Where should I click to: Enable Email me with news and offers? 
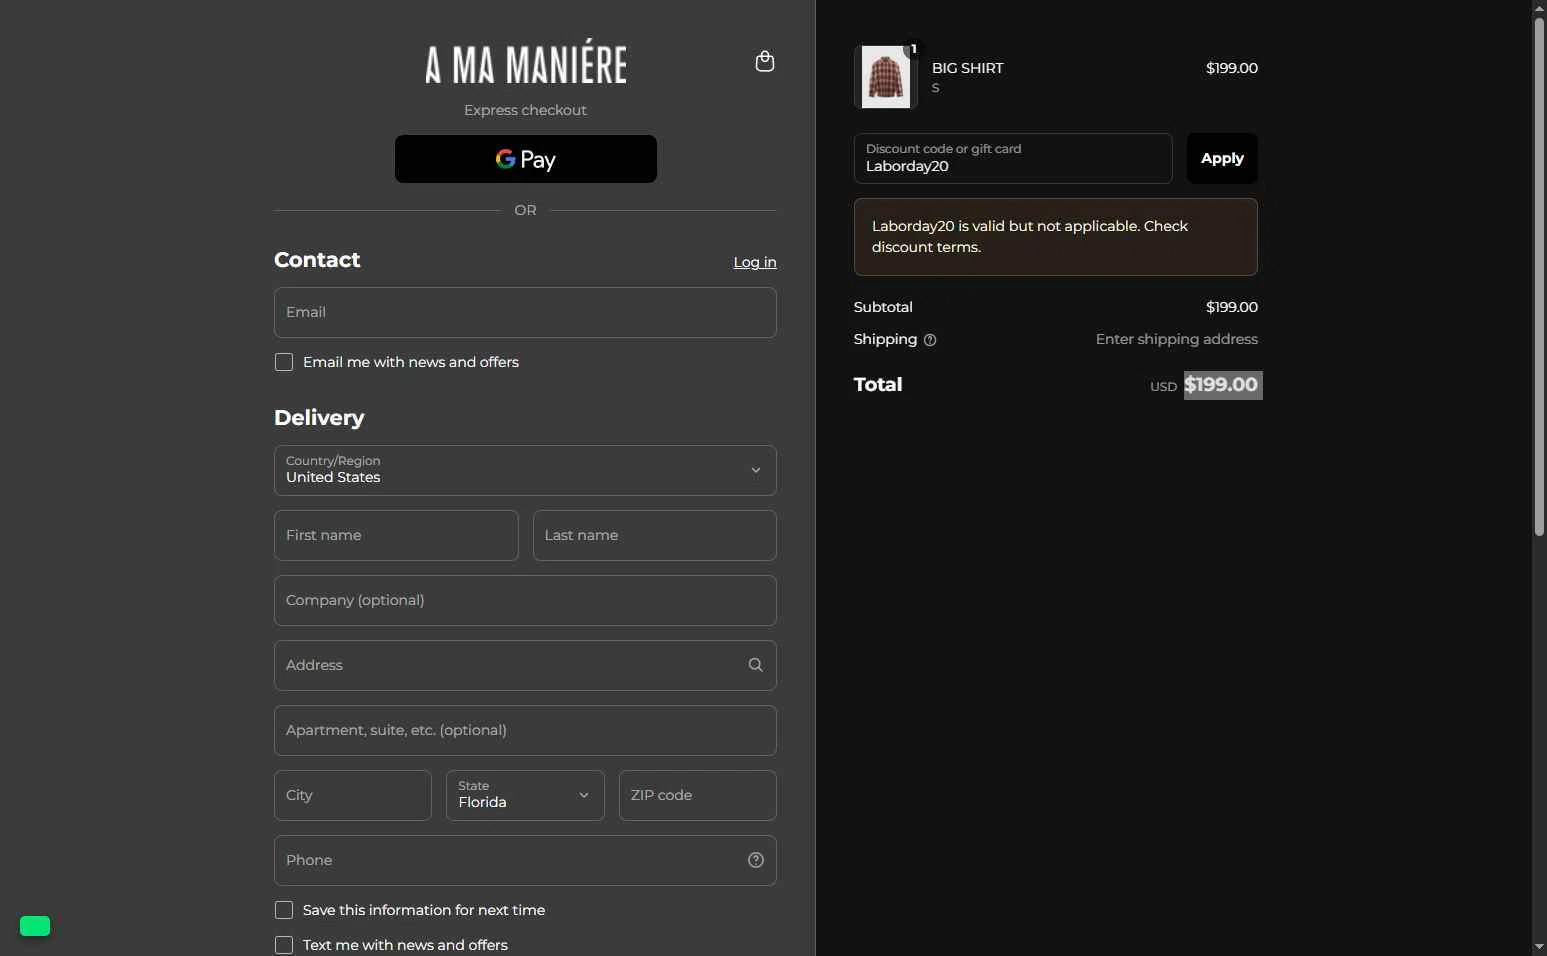(x=284, y=362)
